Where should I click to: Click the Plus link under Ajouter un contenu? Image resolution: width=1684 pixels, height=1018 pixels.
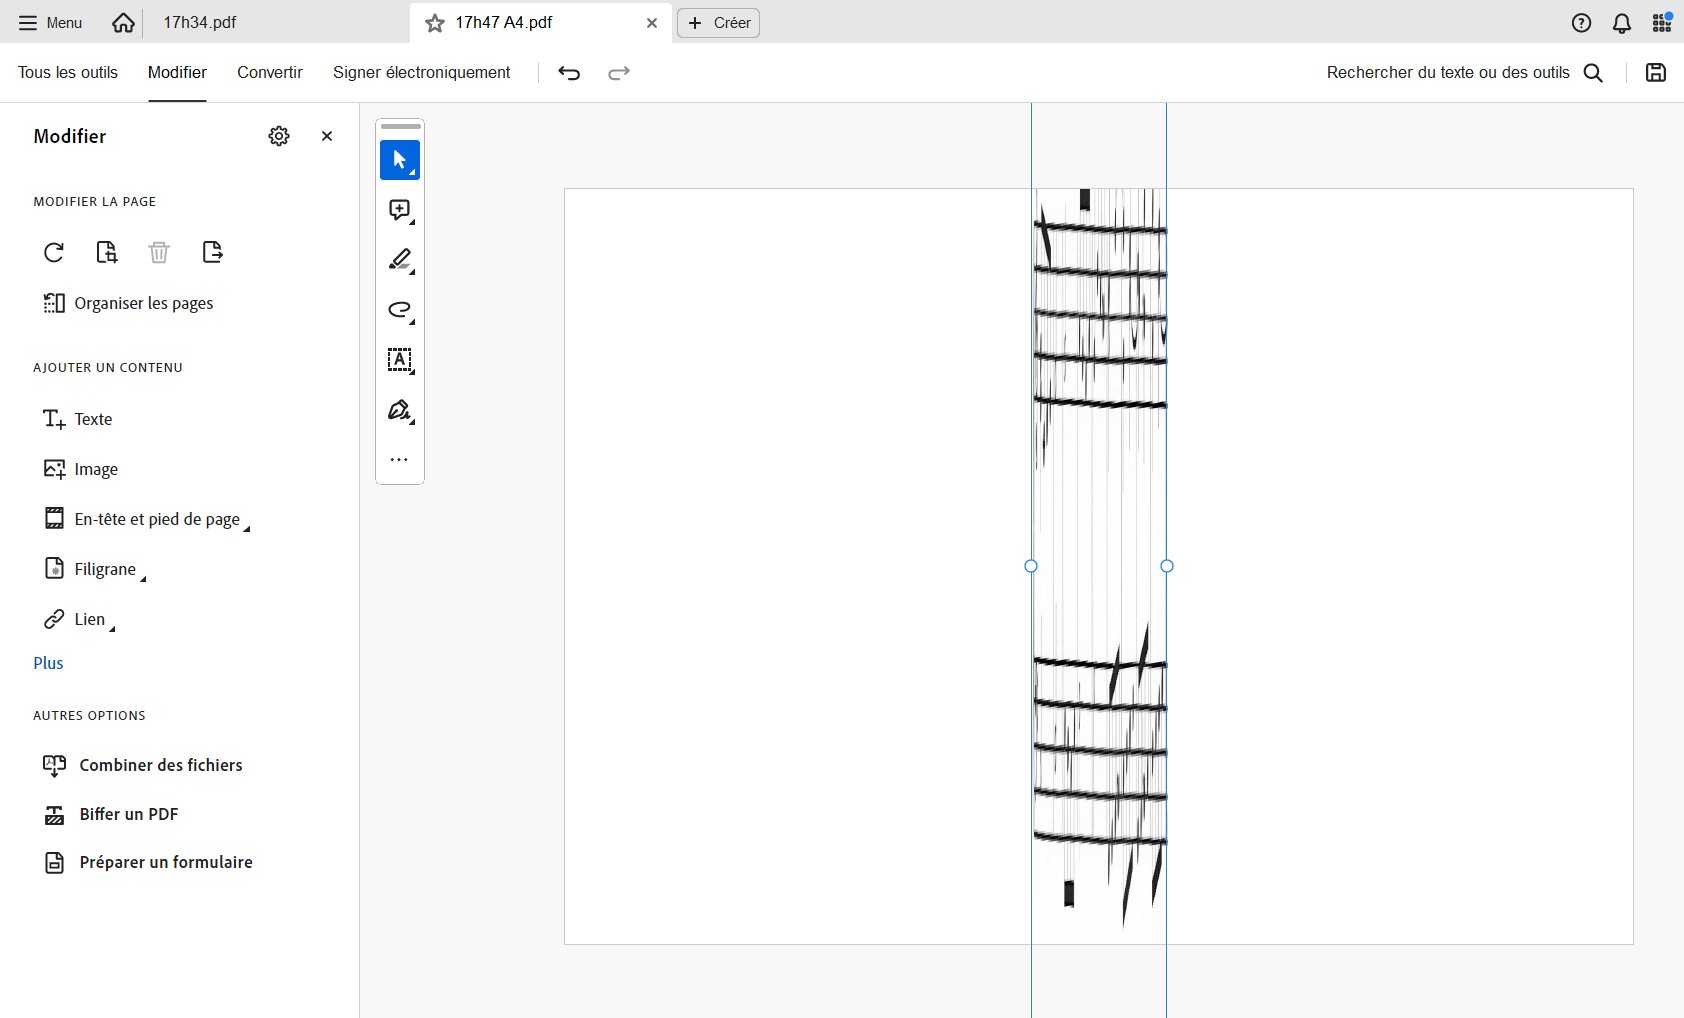48,662
